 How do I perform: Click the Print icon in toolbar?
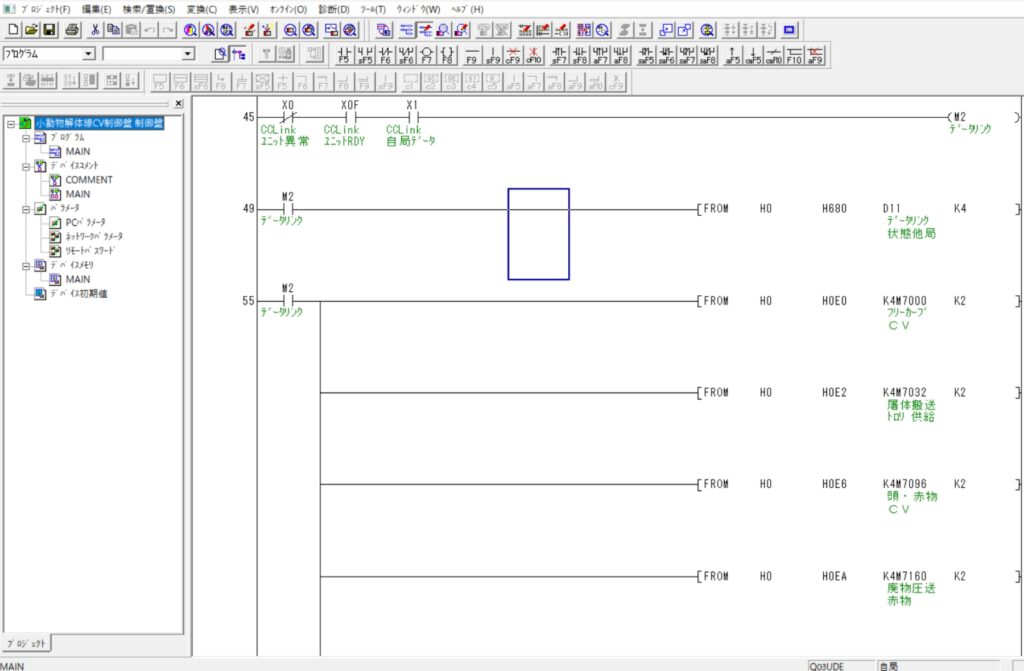tap(72, 30)
